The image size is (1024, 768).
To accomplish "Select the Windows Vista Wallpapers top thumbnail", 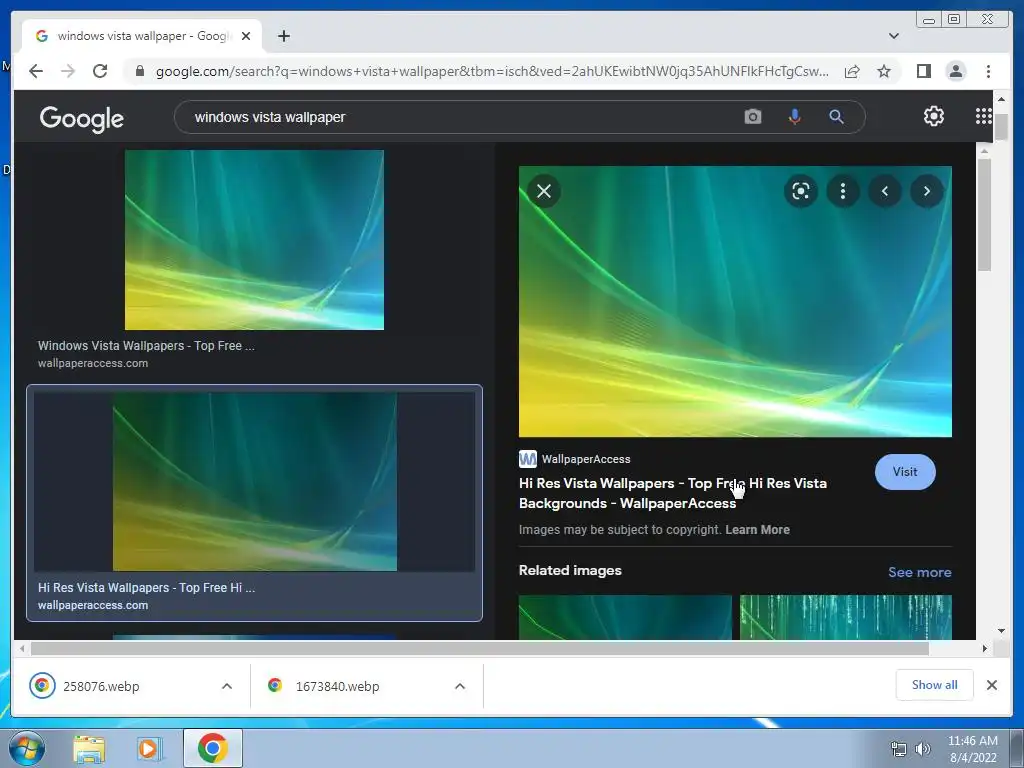I will click(x=254, y=240).
